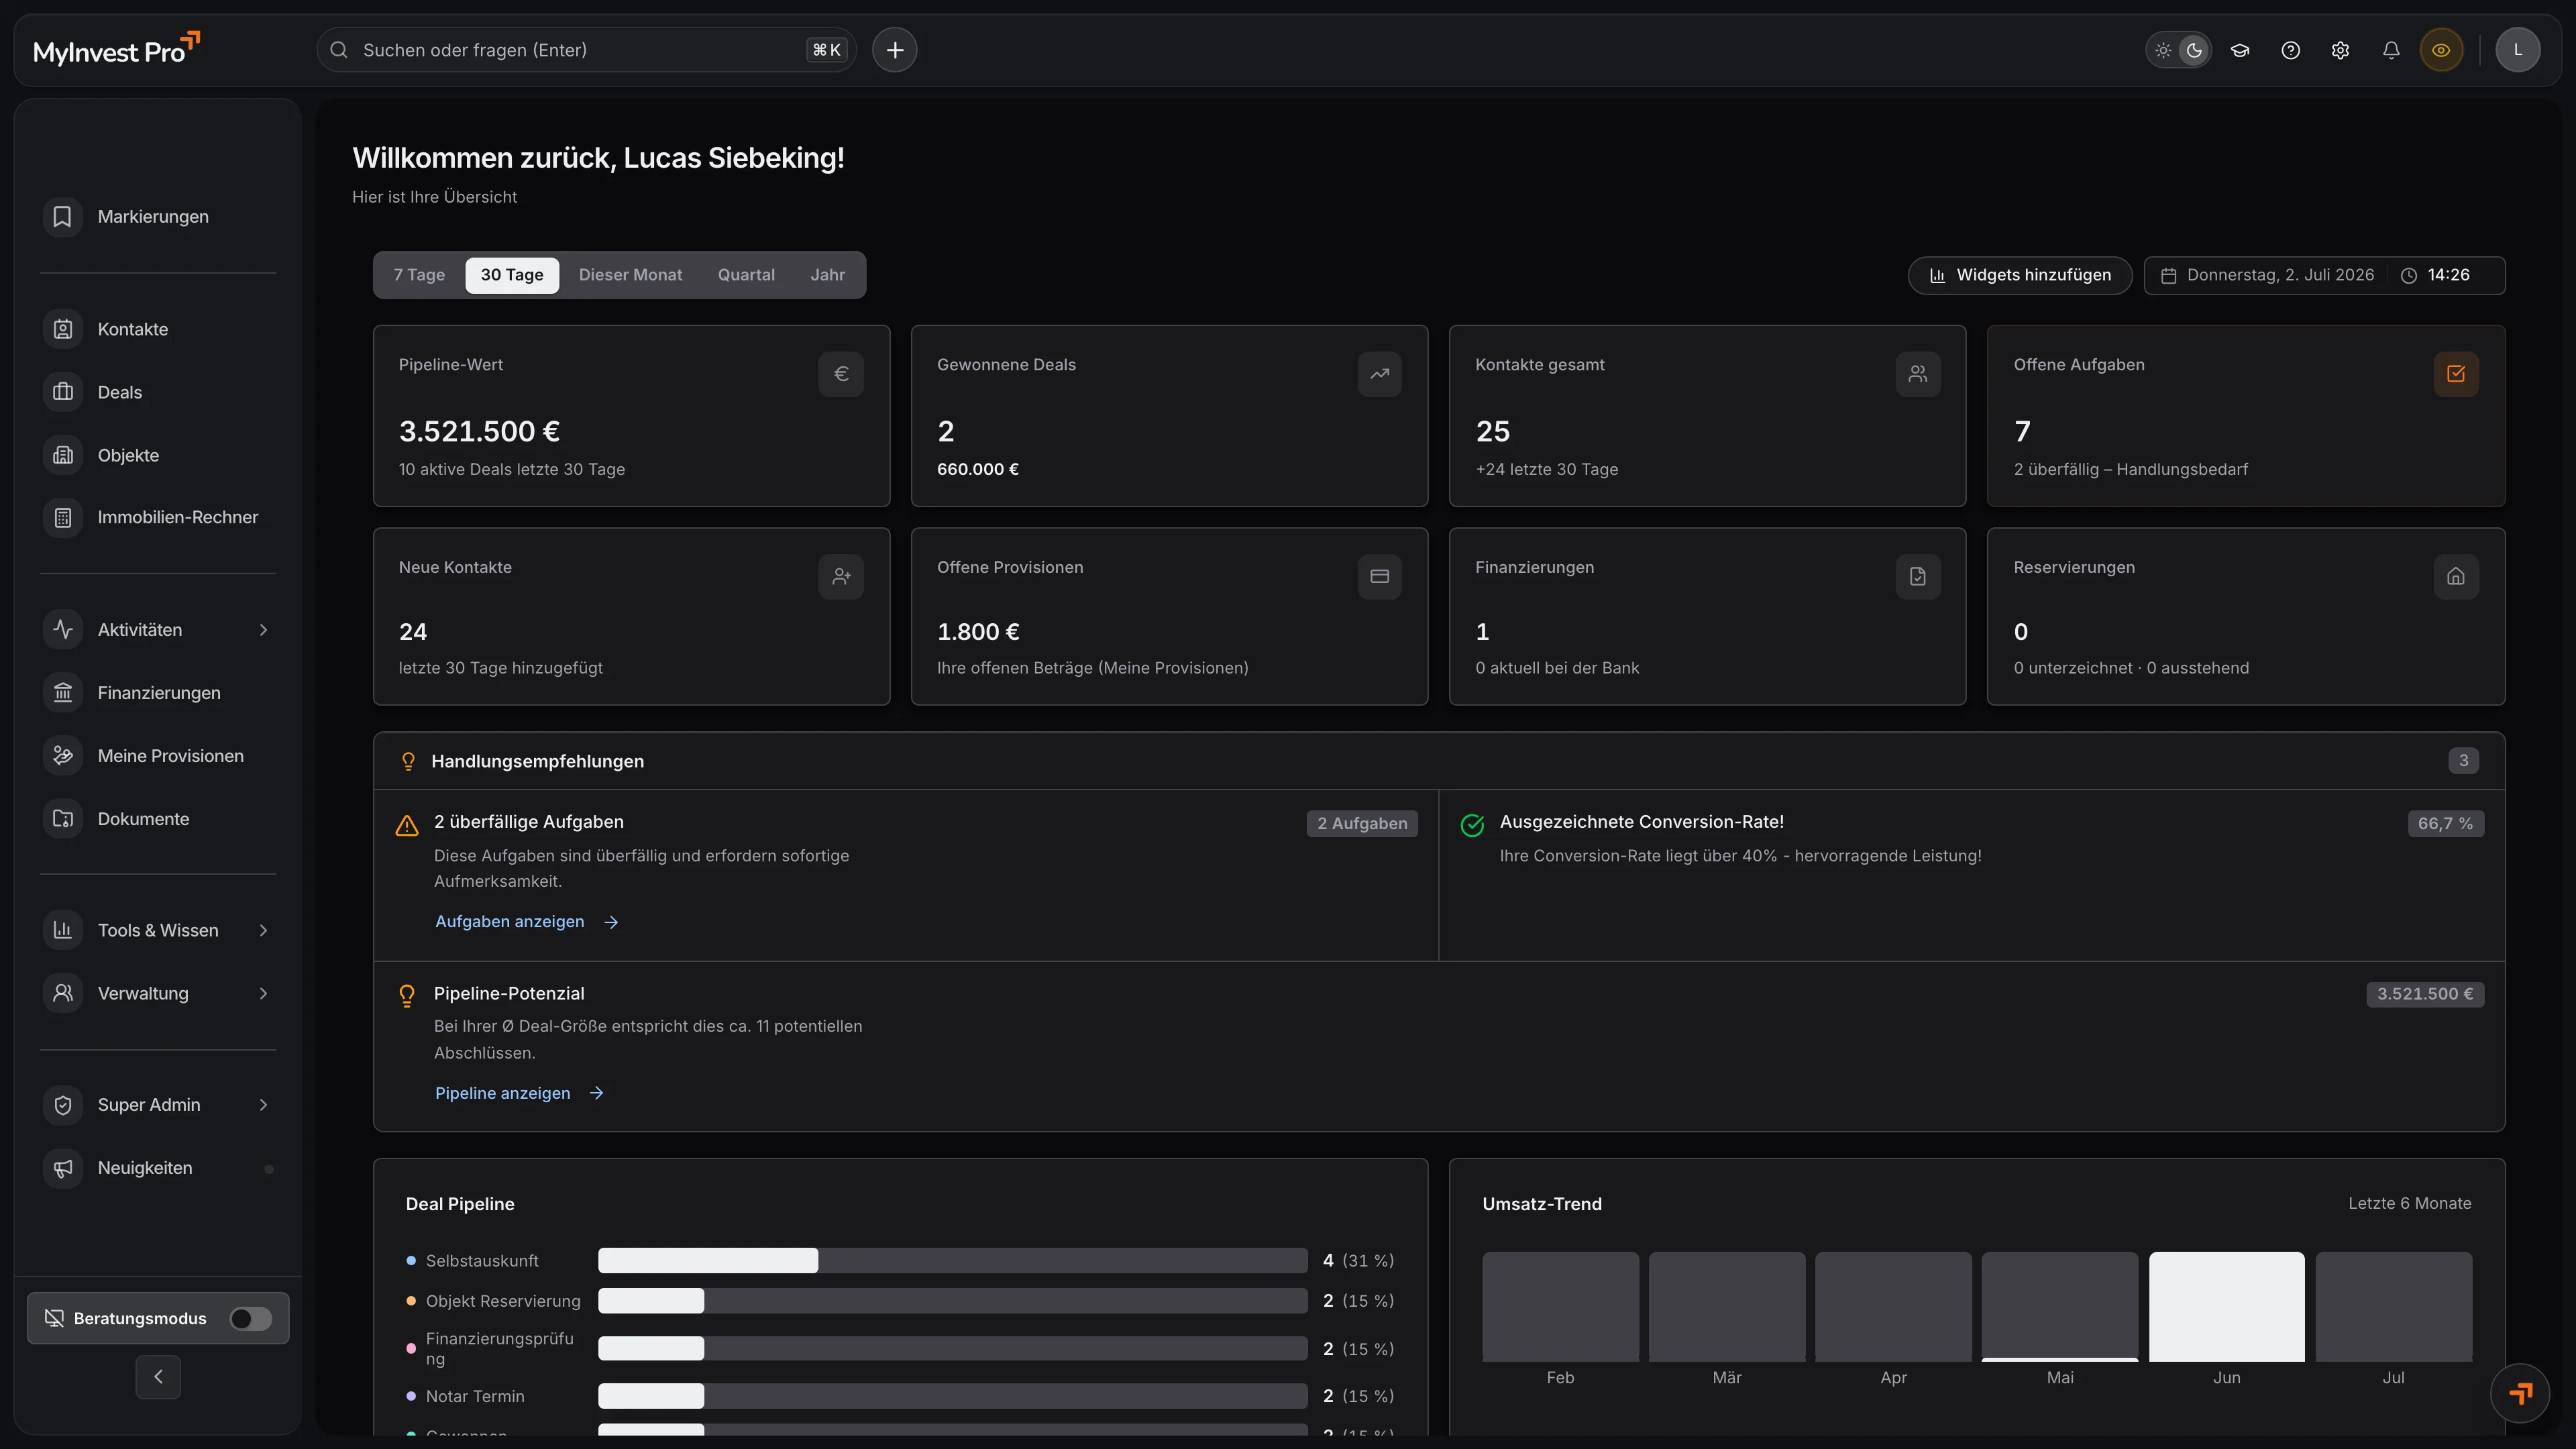This screenshot has height=1449, width=2576.
Task: Click the Notar Termin pipeline bar
Action: 952,1395
